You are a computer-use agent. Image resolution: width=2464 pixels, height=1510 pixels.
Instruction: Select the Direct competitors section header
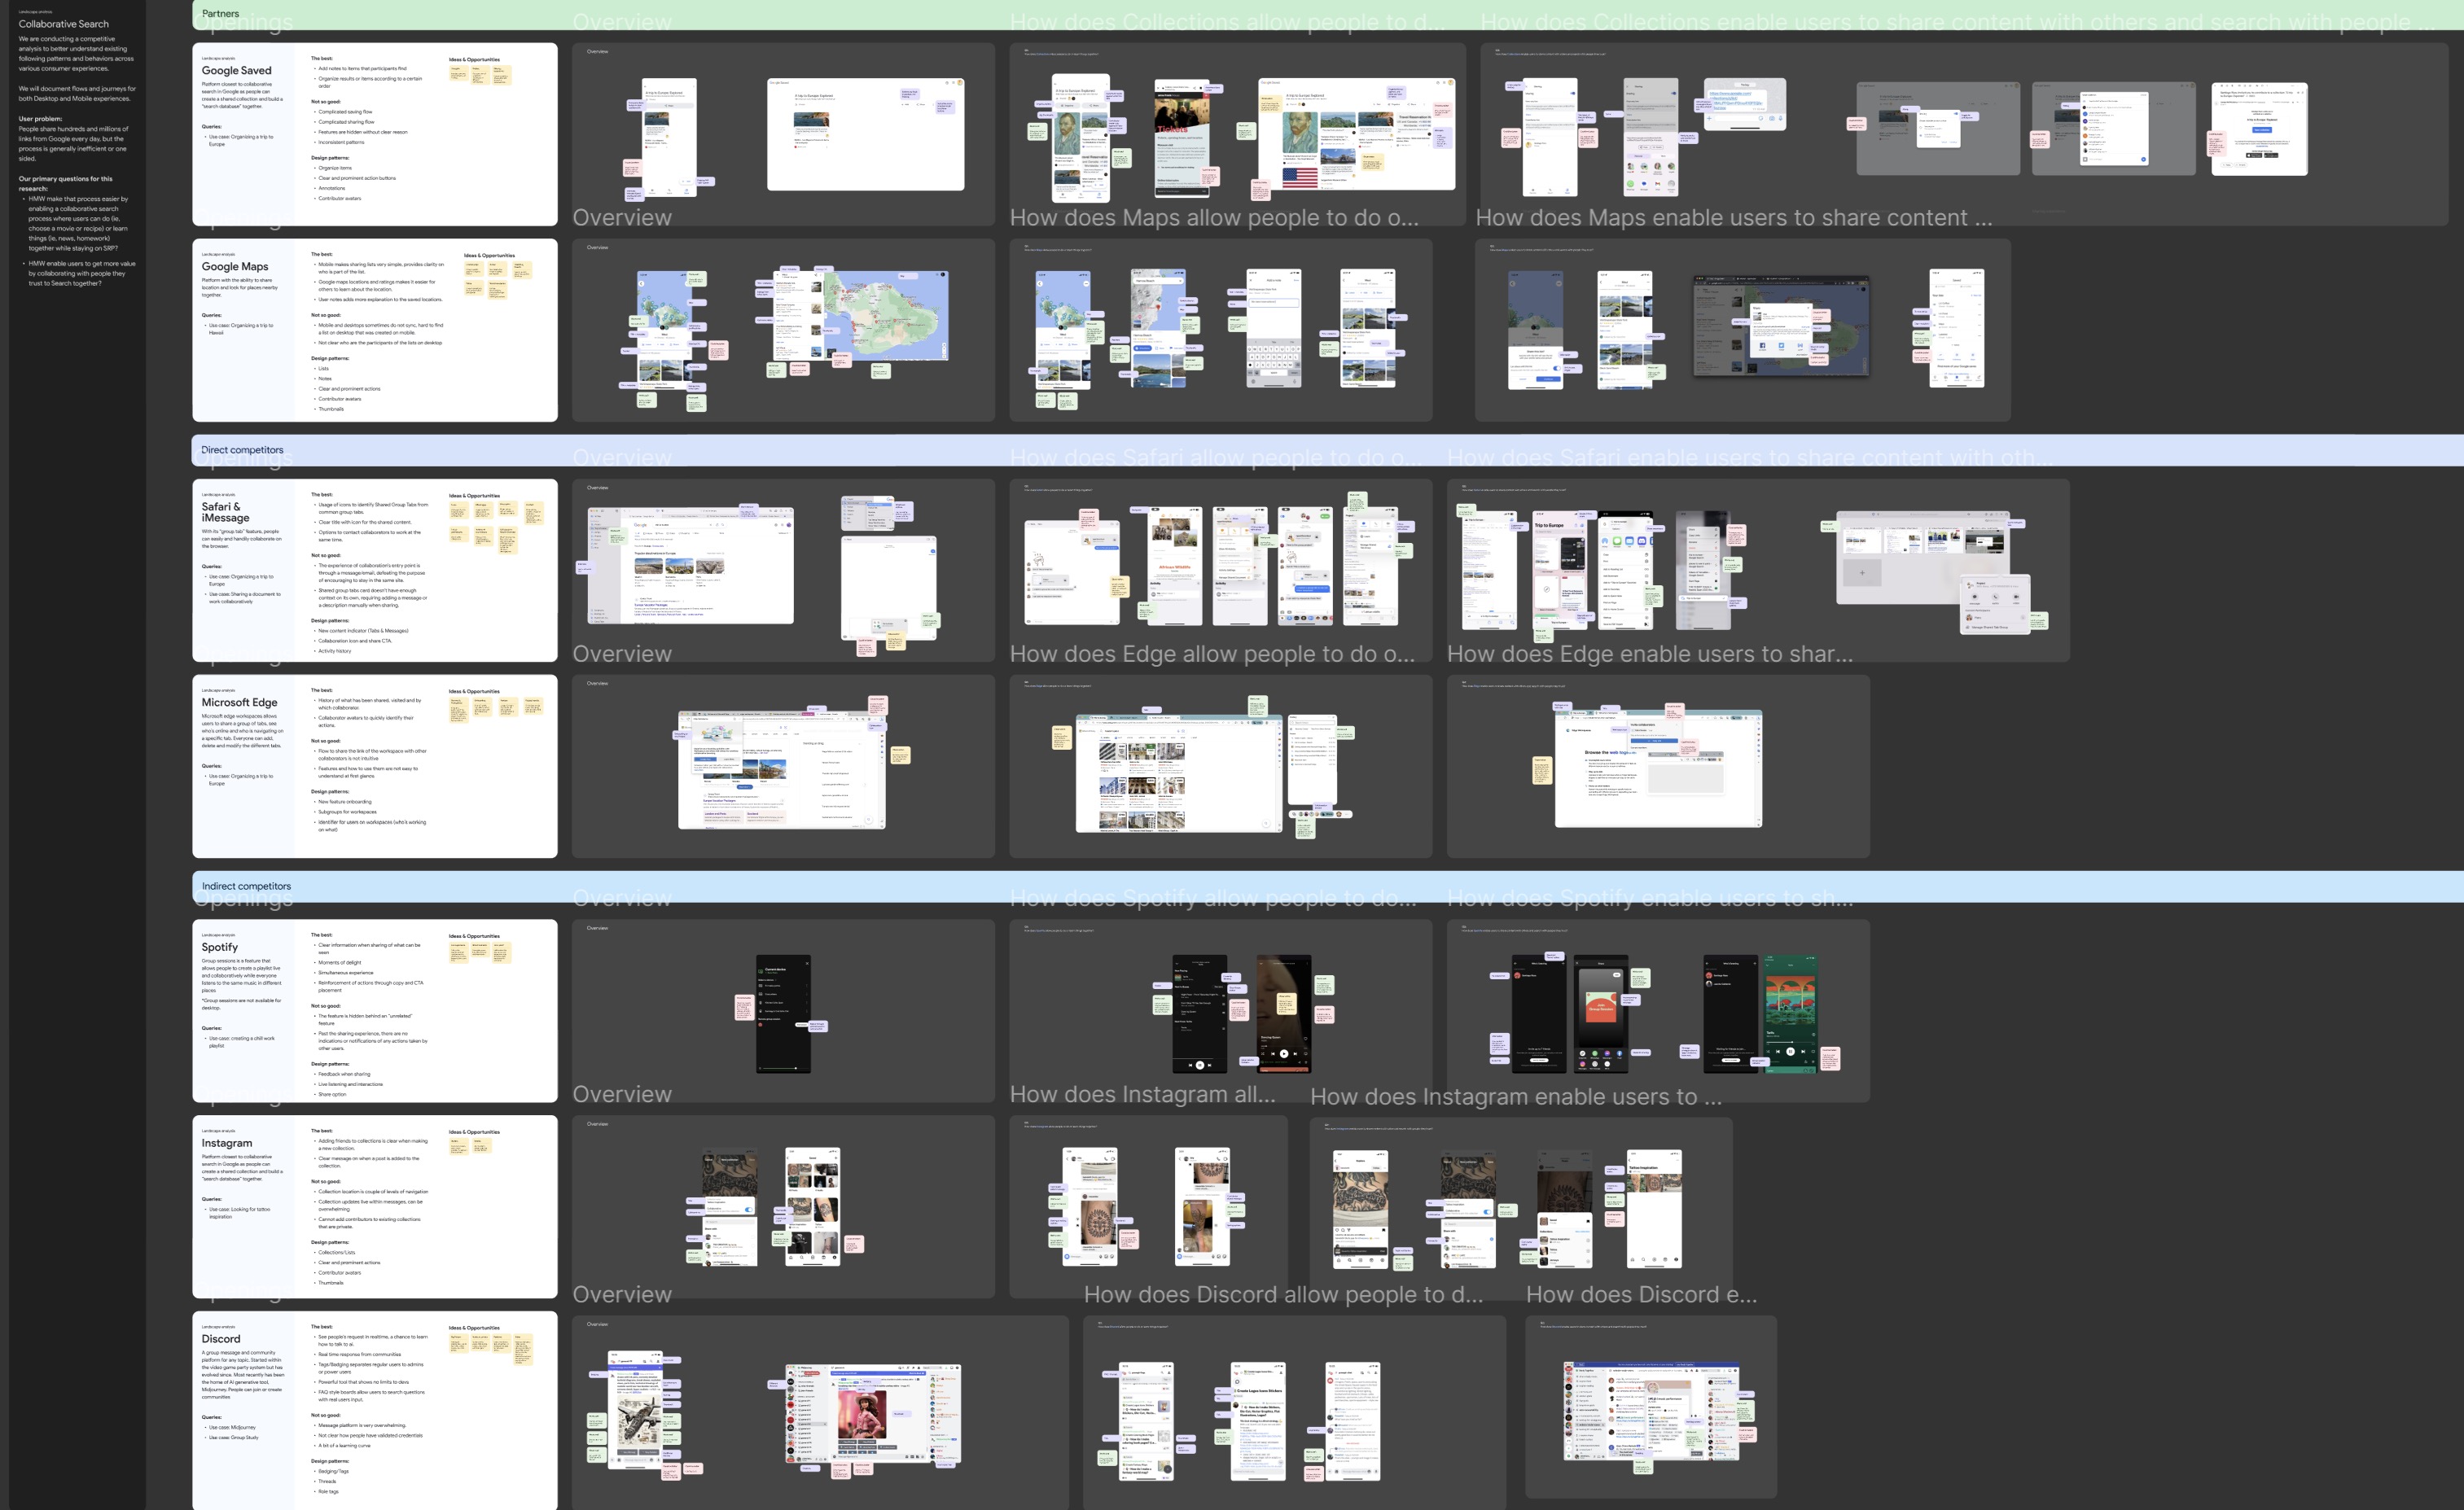click(x=242, y=450)
